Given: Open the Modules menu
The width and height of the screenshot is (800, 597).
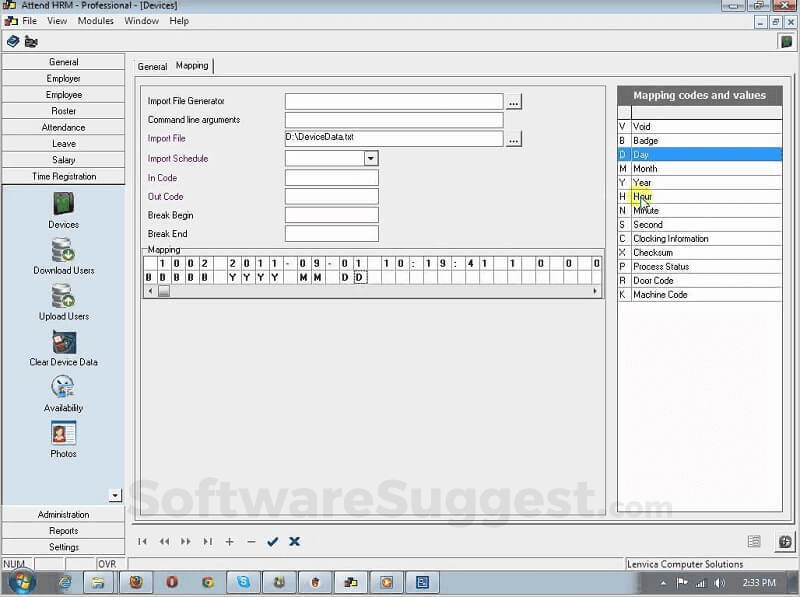Looking at the screenshot, I should point(95,20).
